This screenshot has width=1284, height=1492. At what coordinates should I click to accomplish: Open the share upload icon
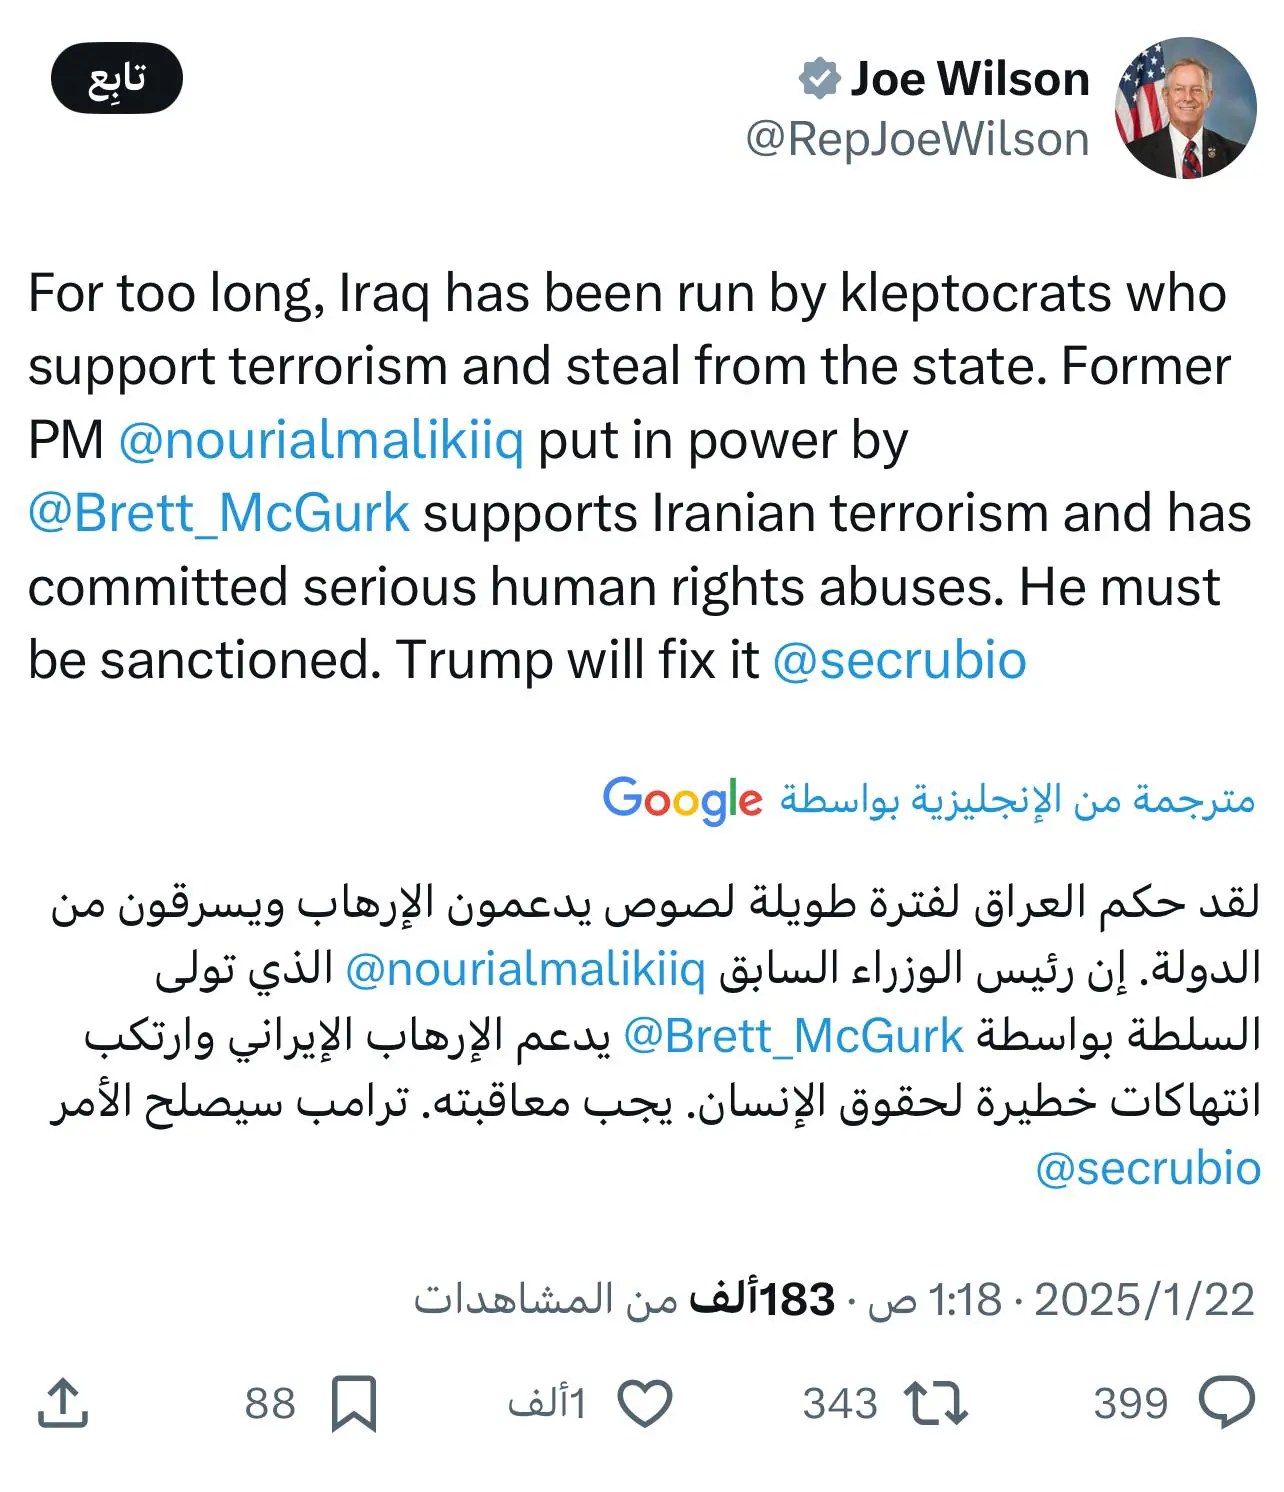click(x=63, y=1402)
